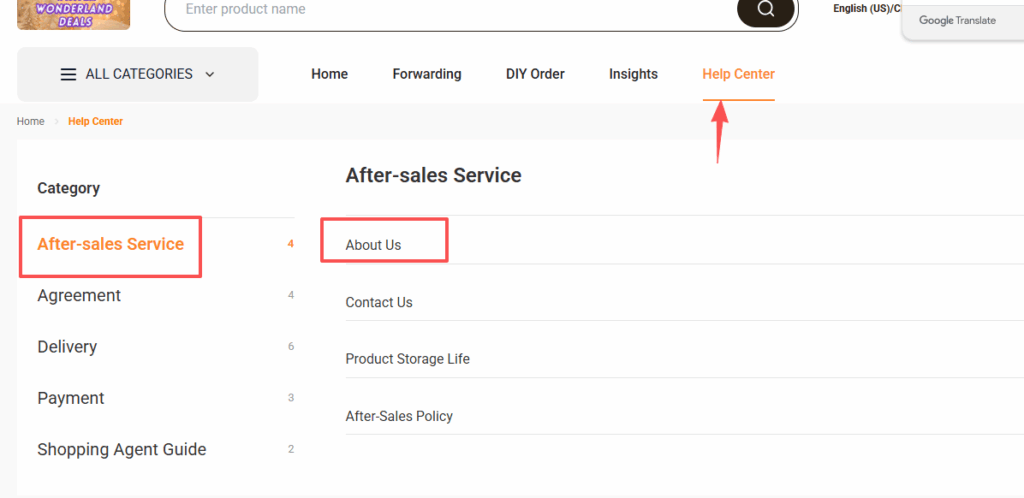Select the Delivery category
1024x498 pixels.
pos(67,347)
